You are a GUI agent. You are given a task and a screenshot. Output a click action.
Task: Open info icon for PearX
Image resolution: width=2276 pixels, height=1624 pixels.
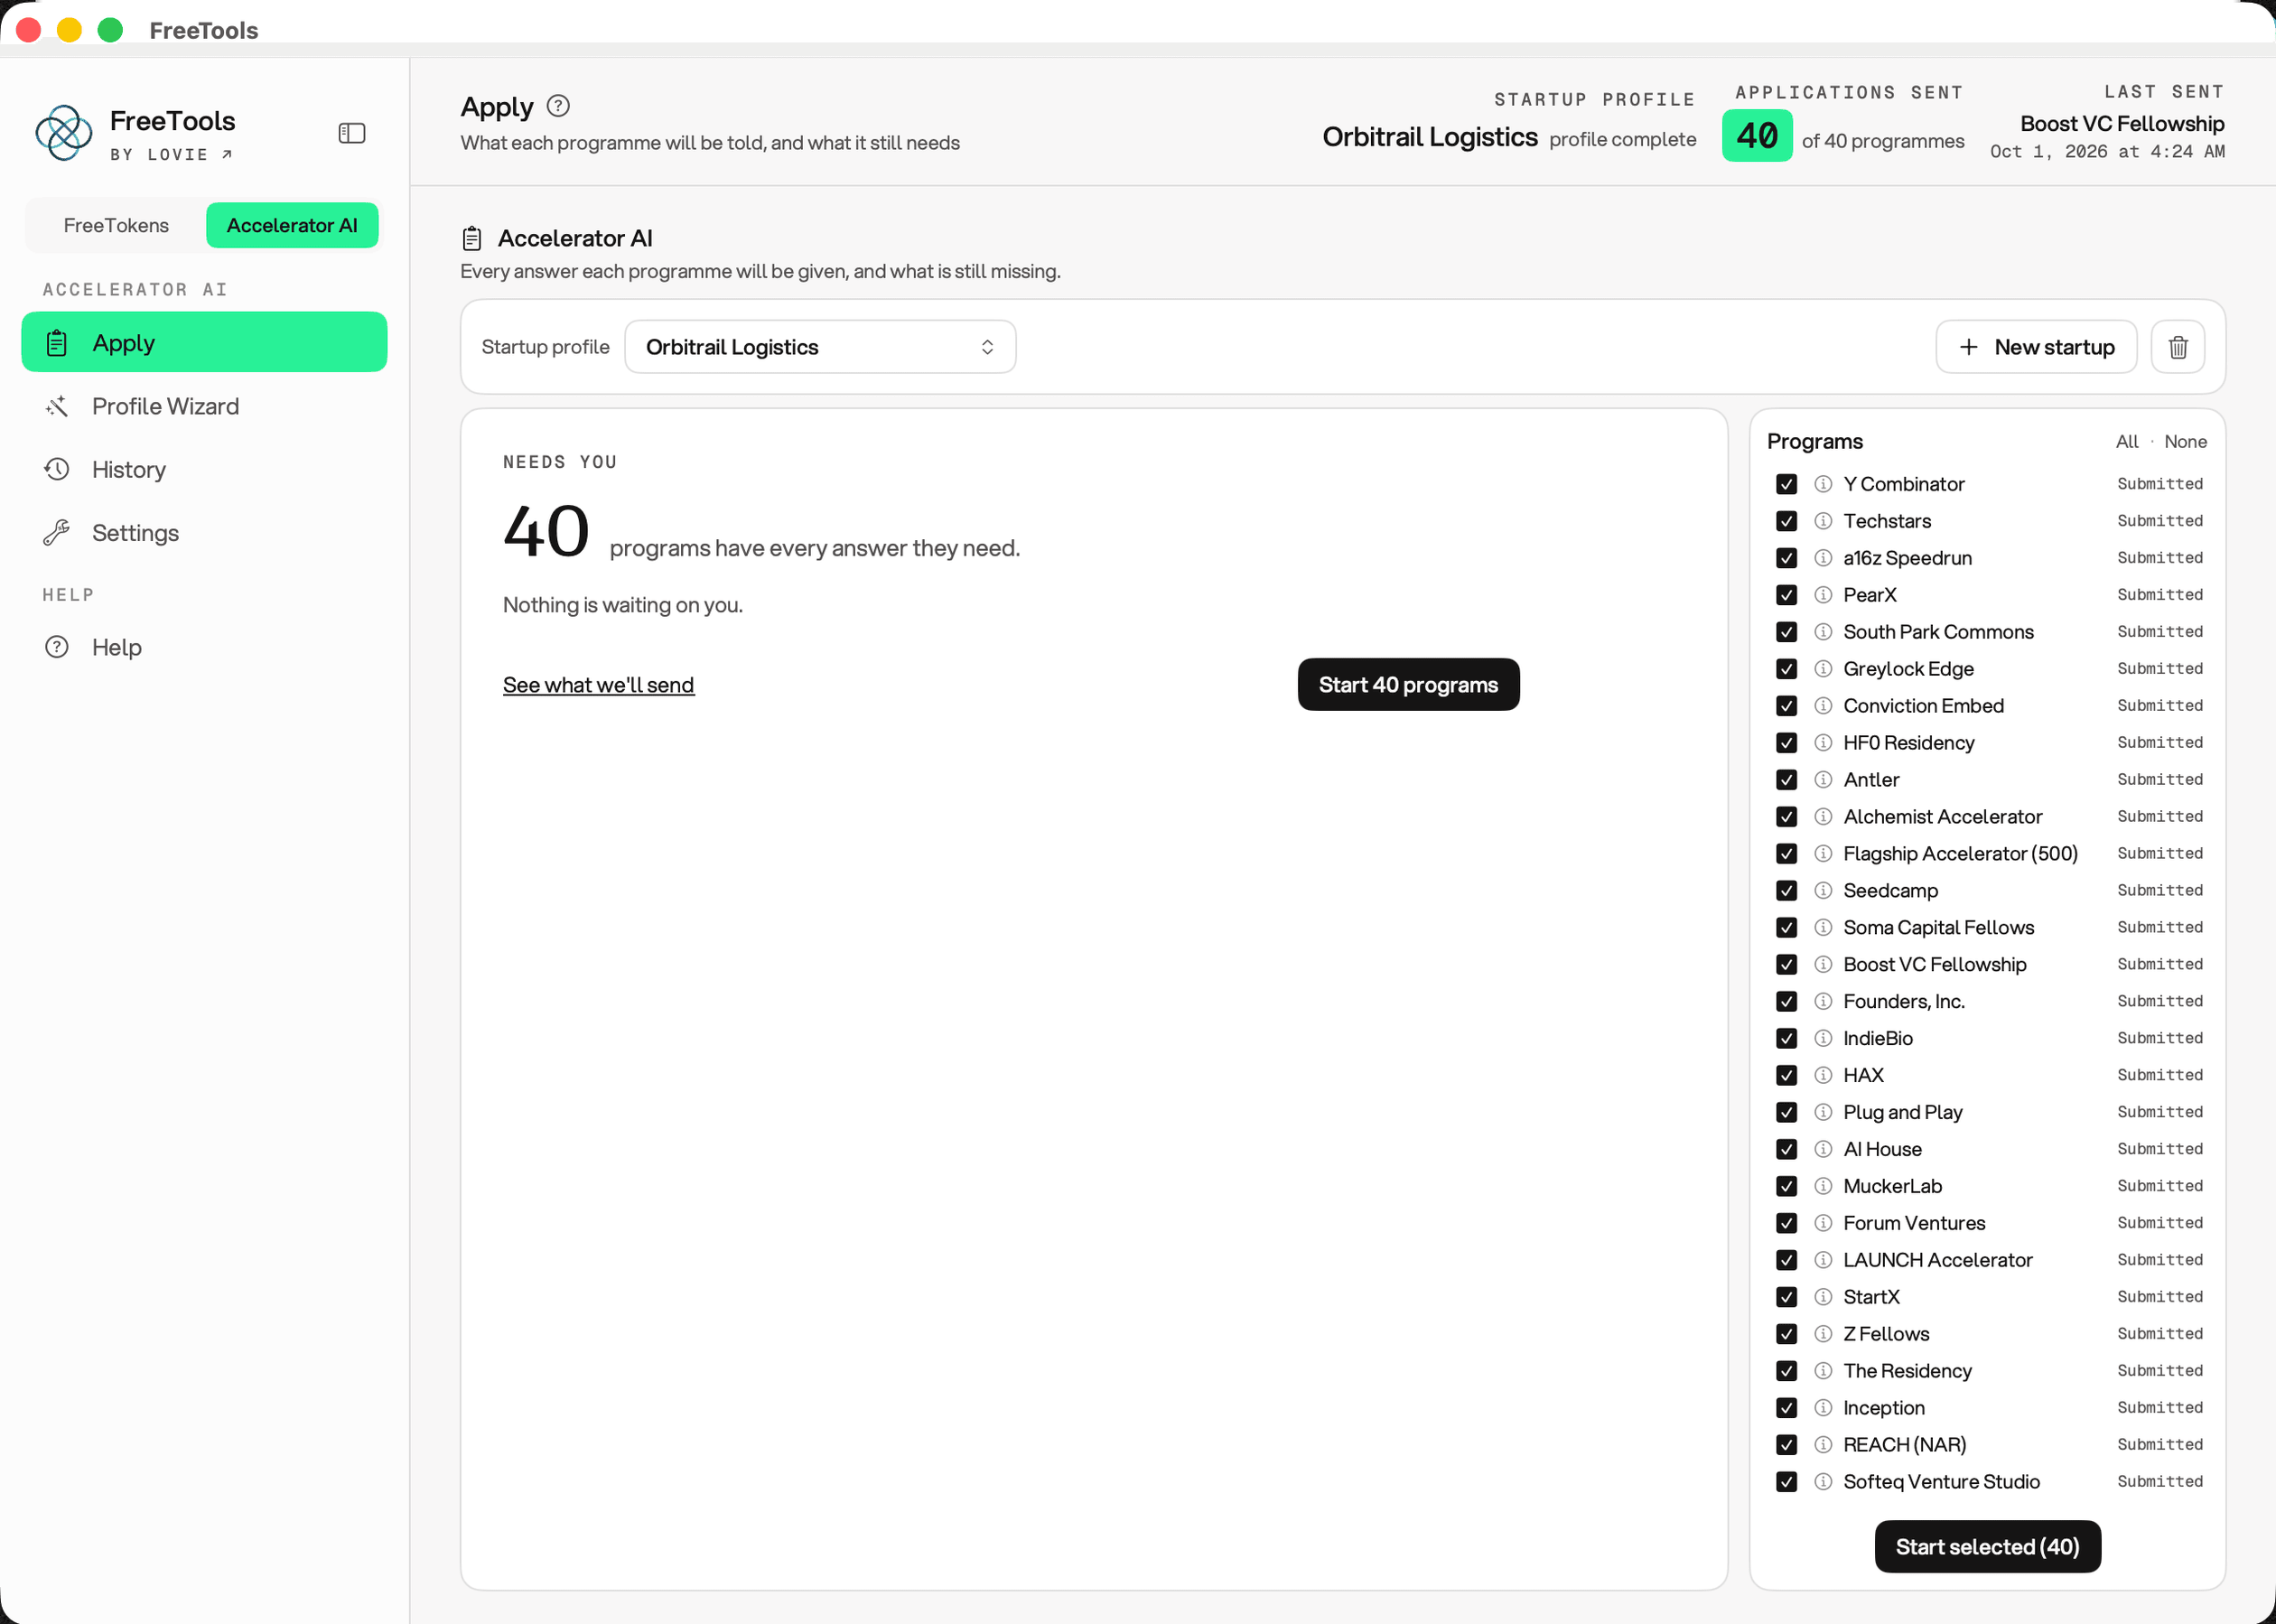1823,595
